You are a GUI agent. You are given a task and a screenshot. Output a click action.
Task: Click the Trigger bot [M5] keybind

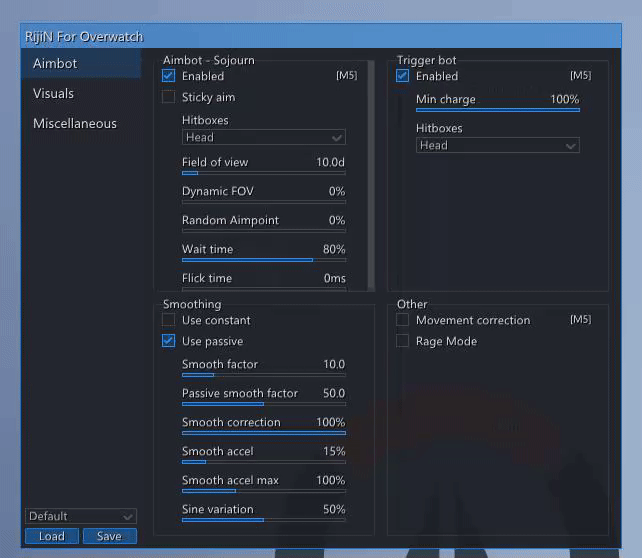(581, 75)
